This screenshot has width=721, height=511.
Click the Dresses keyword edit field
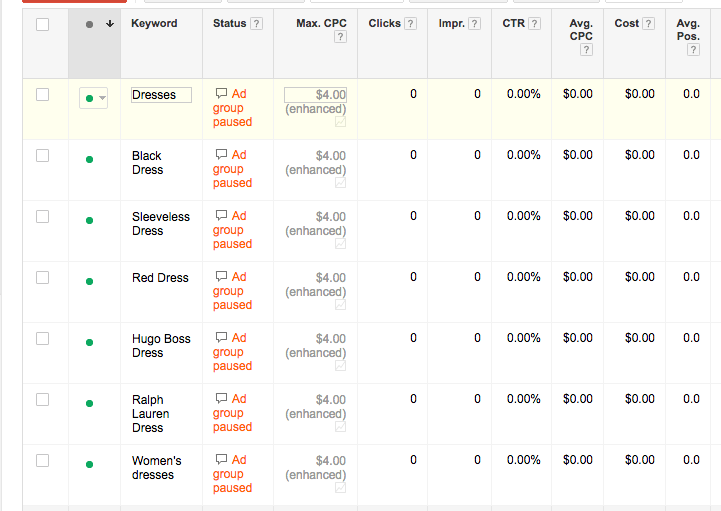pyautogui.click(x=161, y=95)
